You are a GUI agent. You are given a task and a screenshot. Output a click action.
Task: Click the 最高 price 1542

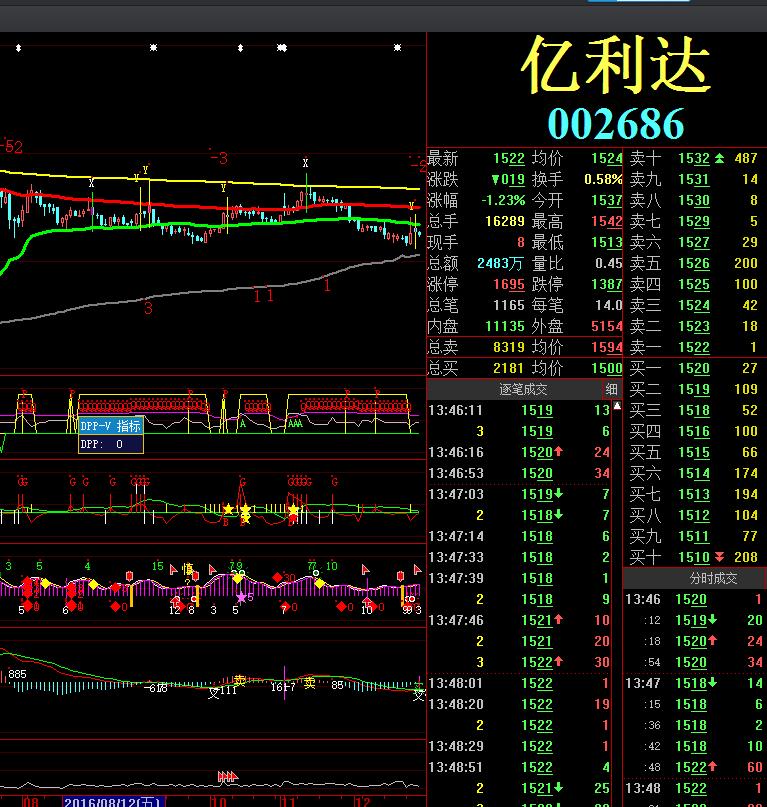pyautogui.click(x=606, y=221)
